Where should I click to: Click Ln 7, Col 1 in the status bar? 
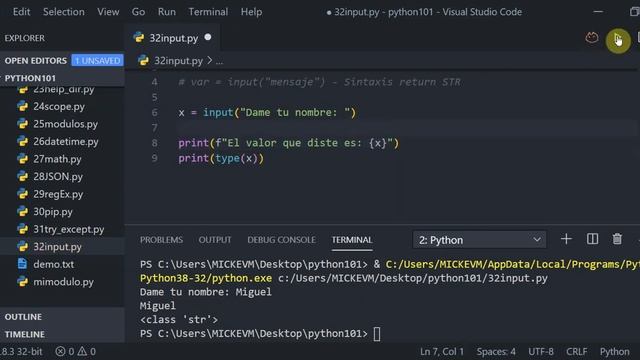(x=442, y=351)
